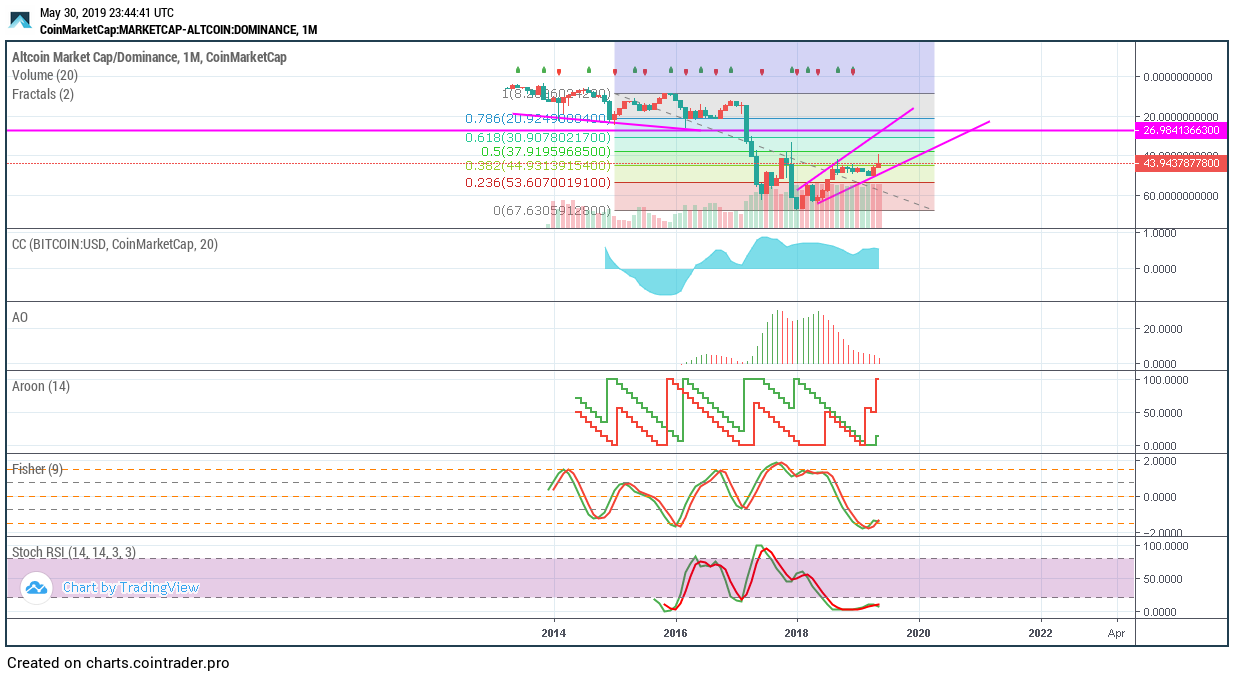Click the 2018 mark on time axis

[x=796, y=632]
